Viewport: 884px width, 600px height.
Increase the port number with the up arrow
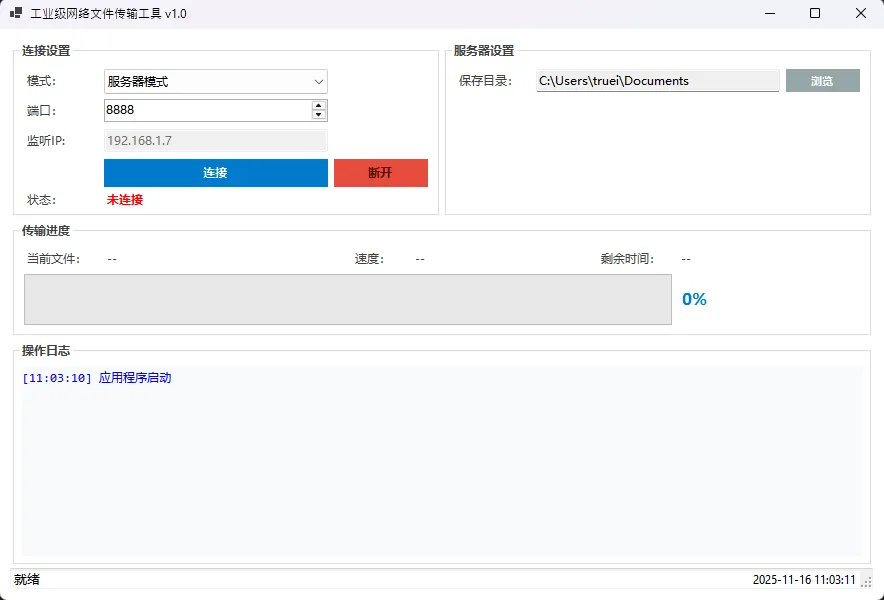pos(319,105)
